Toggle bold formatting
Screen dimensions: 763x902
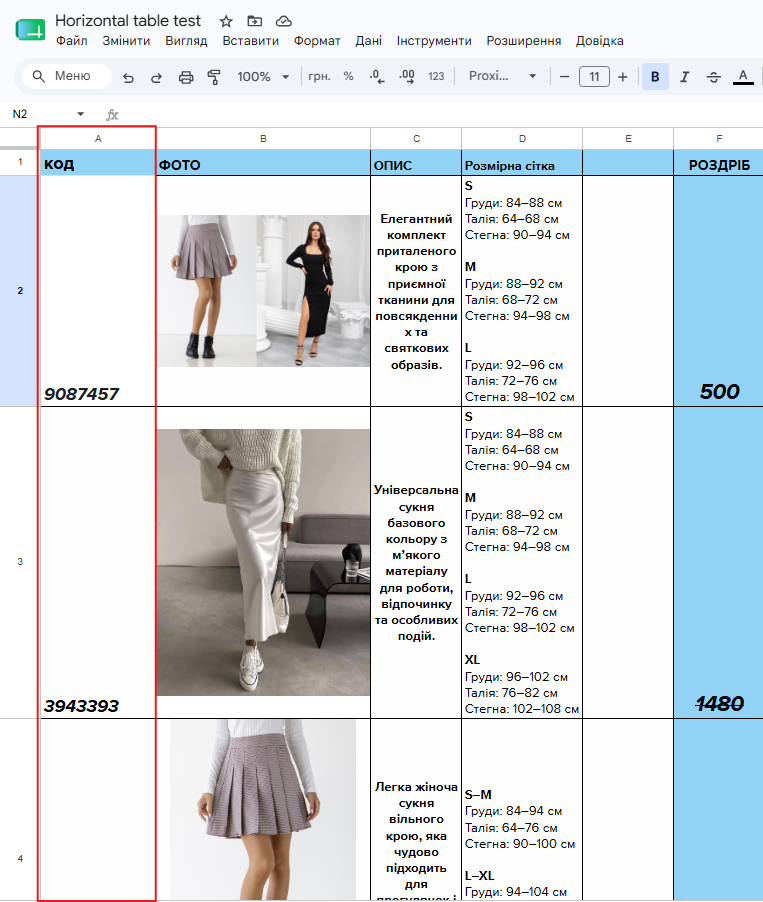coord(655,77)
